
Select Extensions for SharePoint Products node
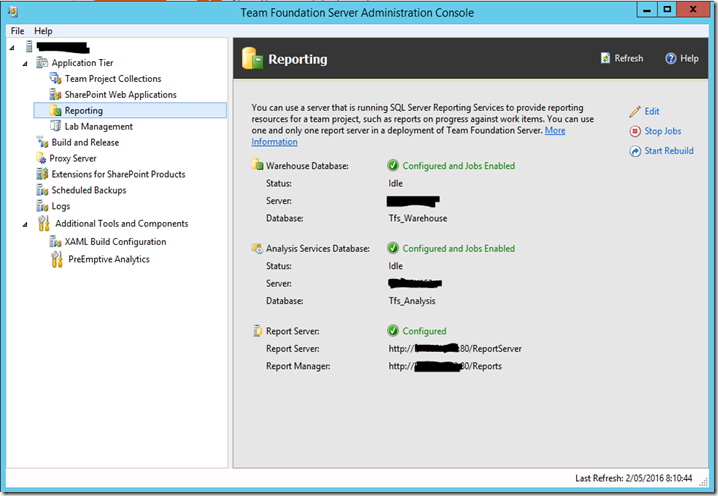click(x=118, y=174)
